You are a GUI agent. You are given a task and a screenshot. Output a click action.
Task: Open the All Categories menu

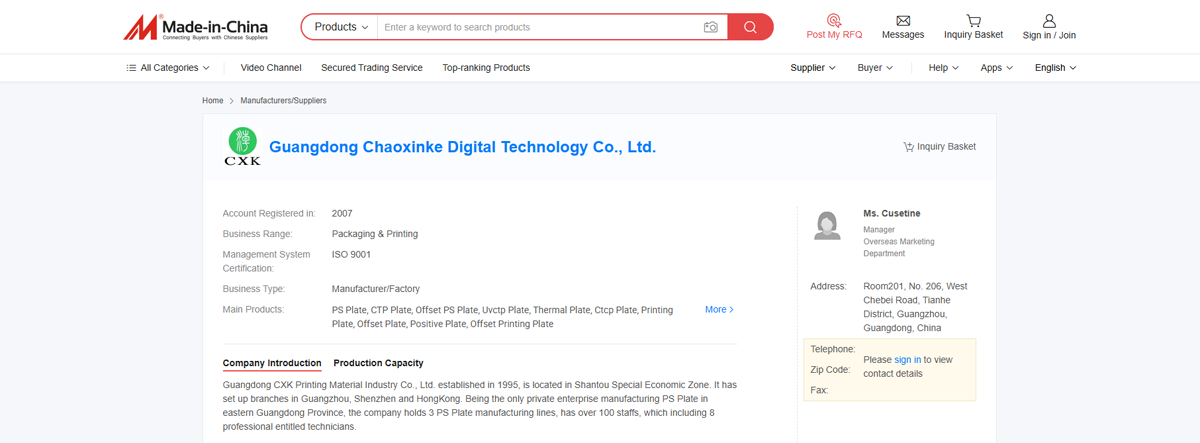pyautogui.click(x=168, y=68)
